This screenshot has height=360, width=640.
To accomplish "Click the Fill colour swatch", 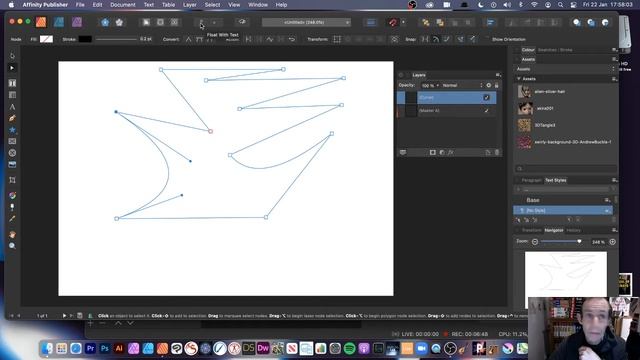I will (46, 39).
